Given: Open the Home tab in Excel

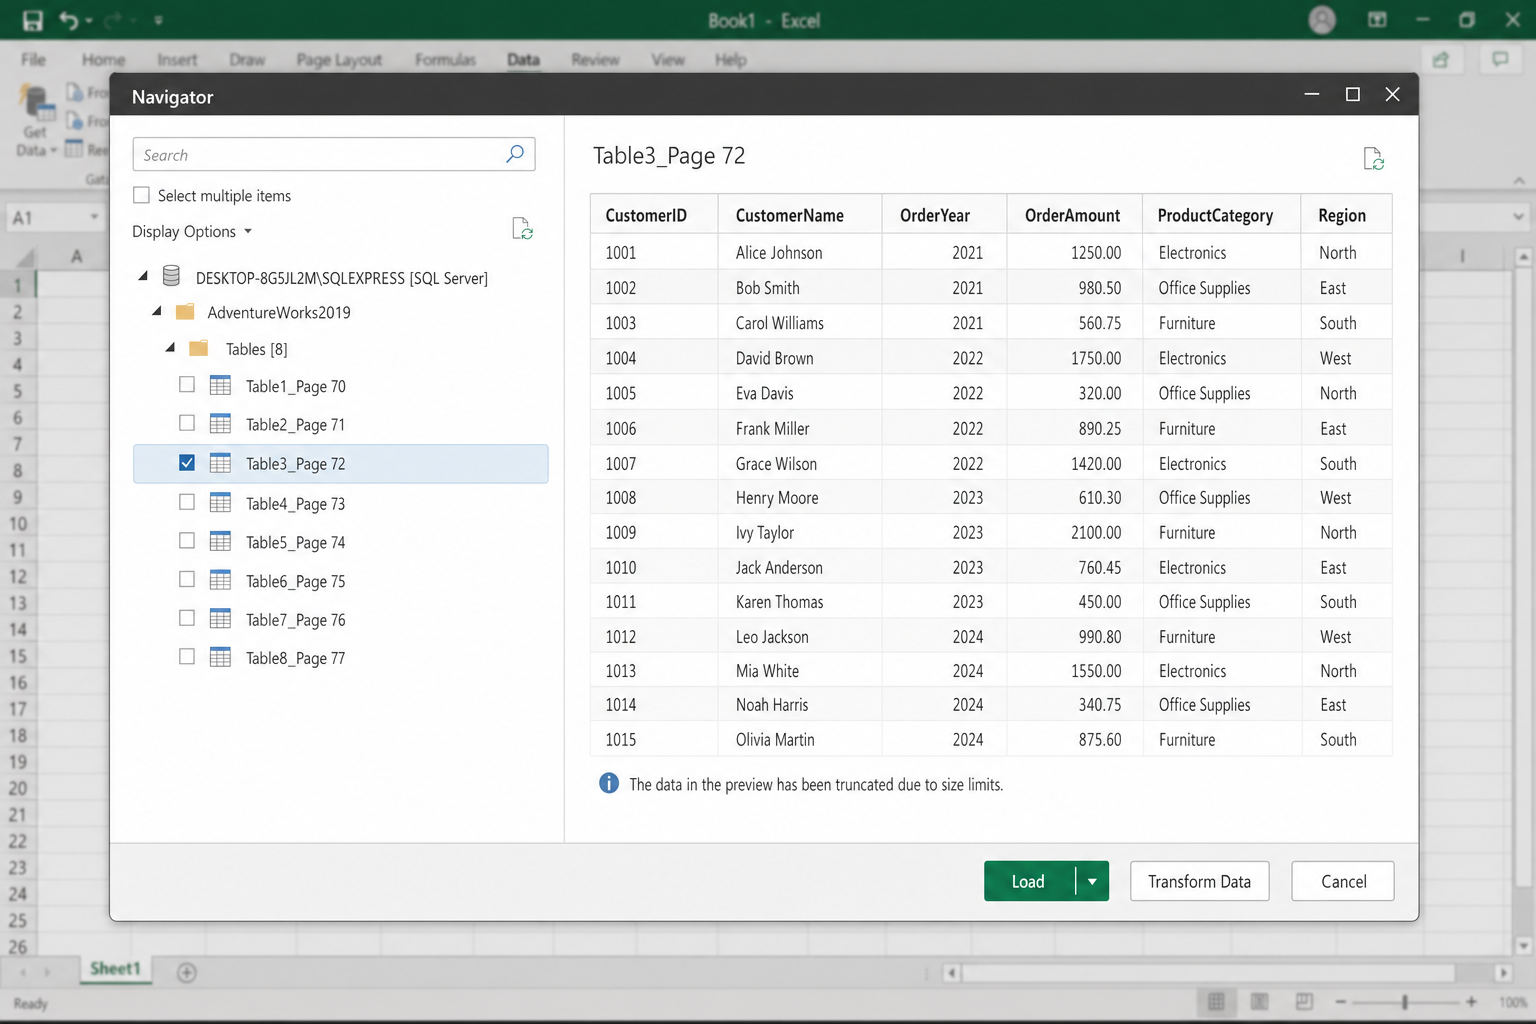Looking at the screenshot, I should (103, 60).
